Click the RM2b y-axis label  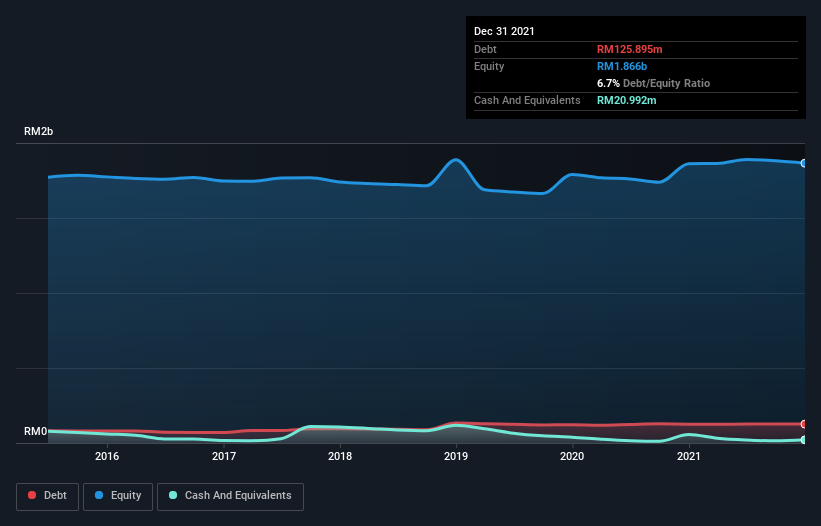click(x=38, y=131)
